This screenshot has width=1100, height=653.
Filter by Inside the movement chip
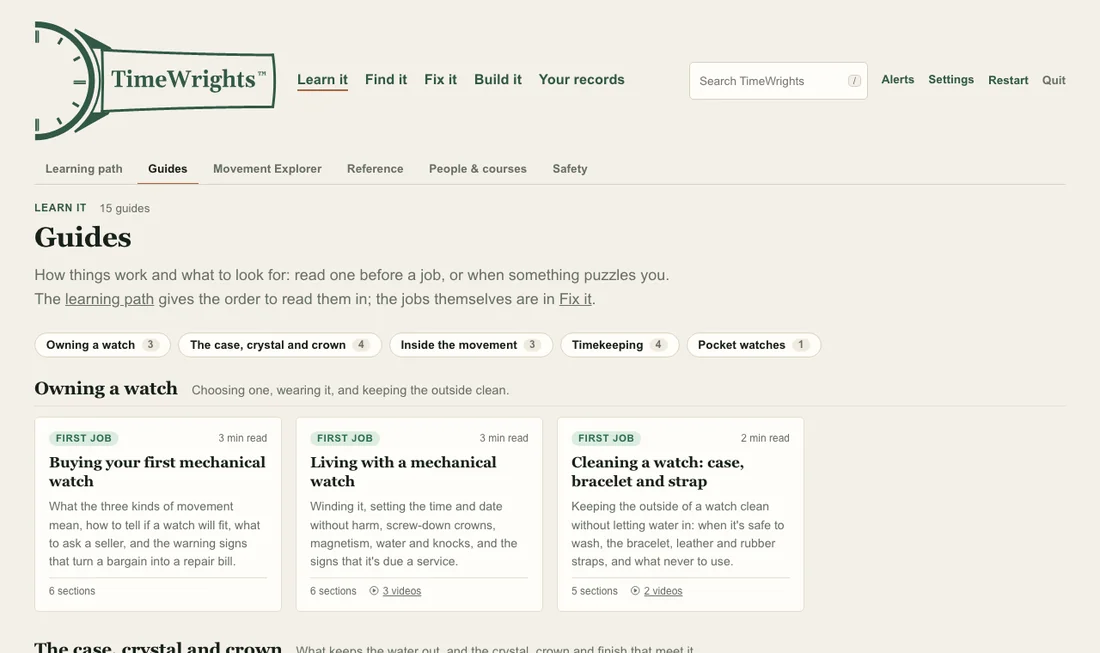[471, 345]
